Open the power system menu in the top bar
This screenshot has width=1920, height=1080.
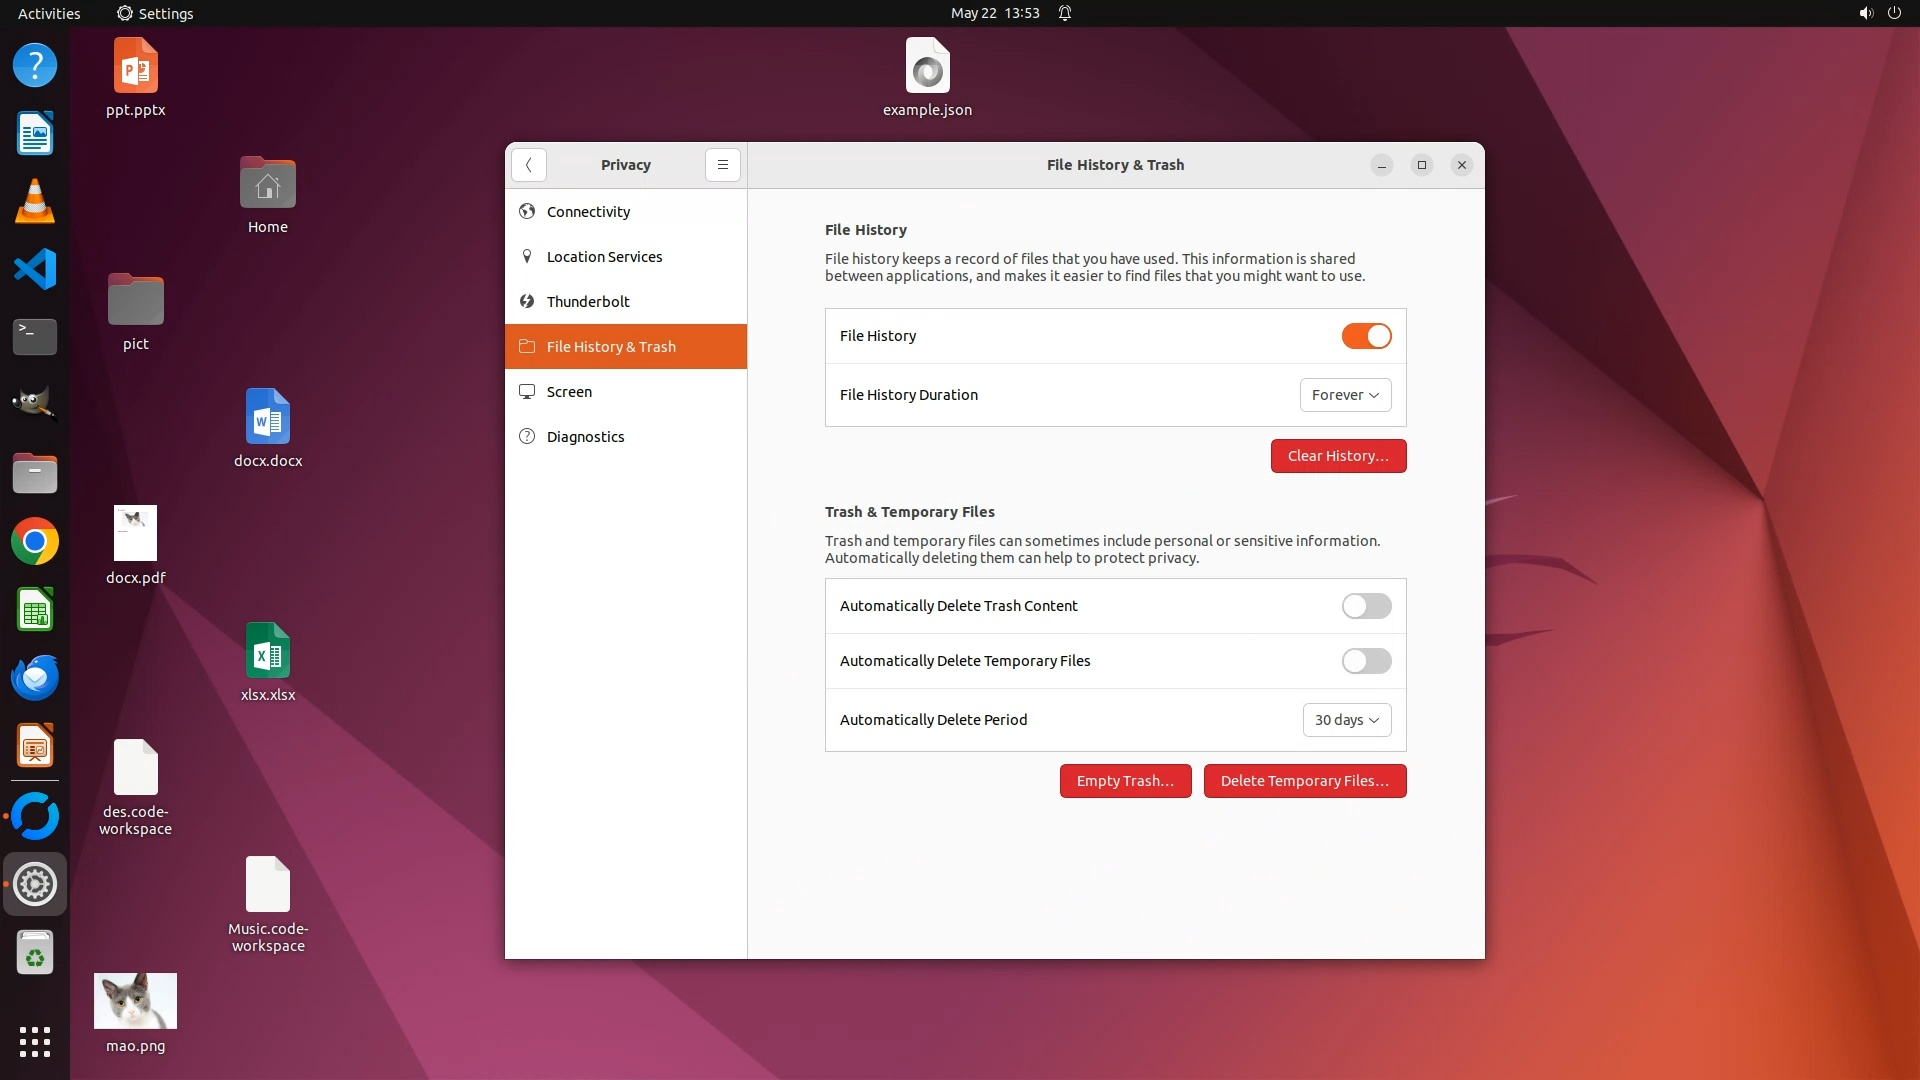point(1893,13)
